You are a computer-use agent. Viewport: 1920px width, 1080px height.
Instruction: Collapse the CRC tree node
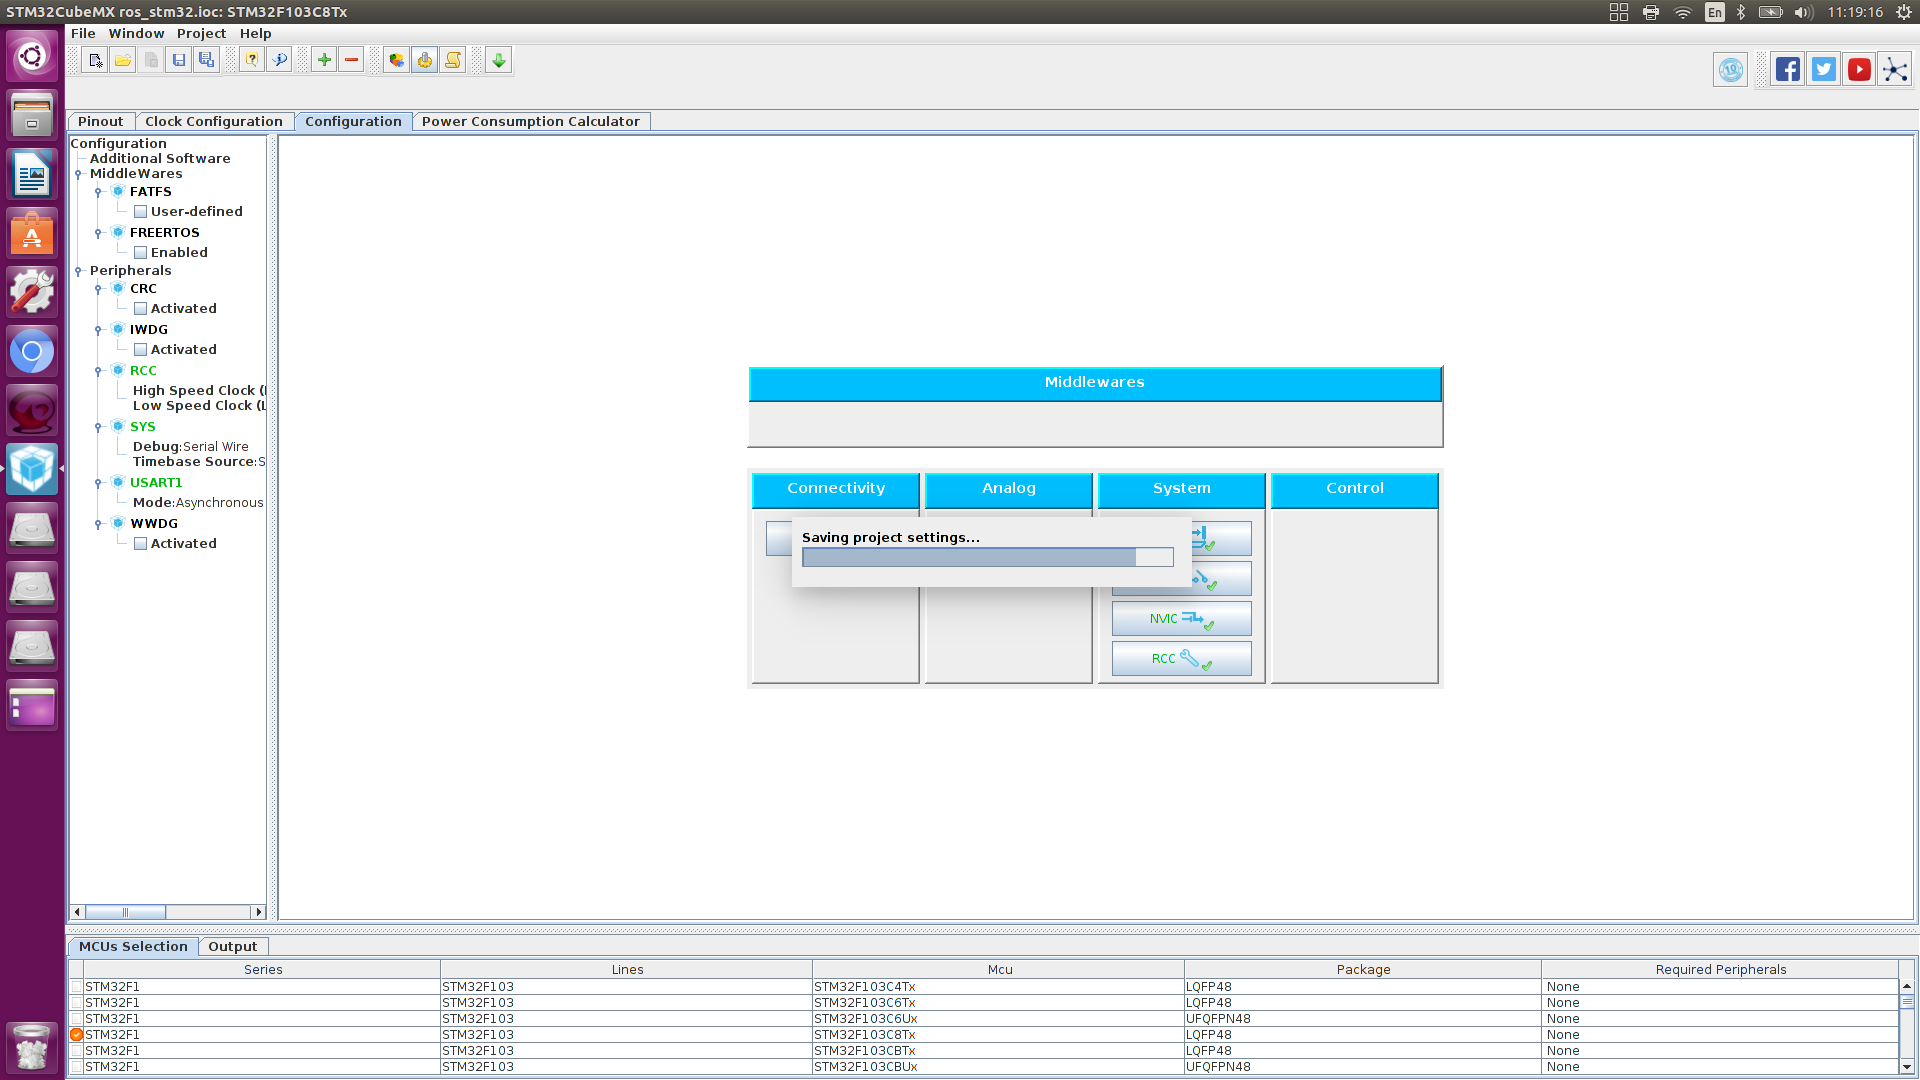pyautogui.click(x=98, y=289)
